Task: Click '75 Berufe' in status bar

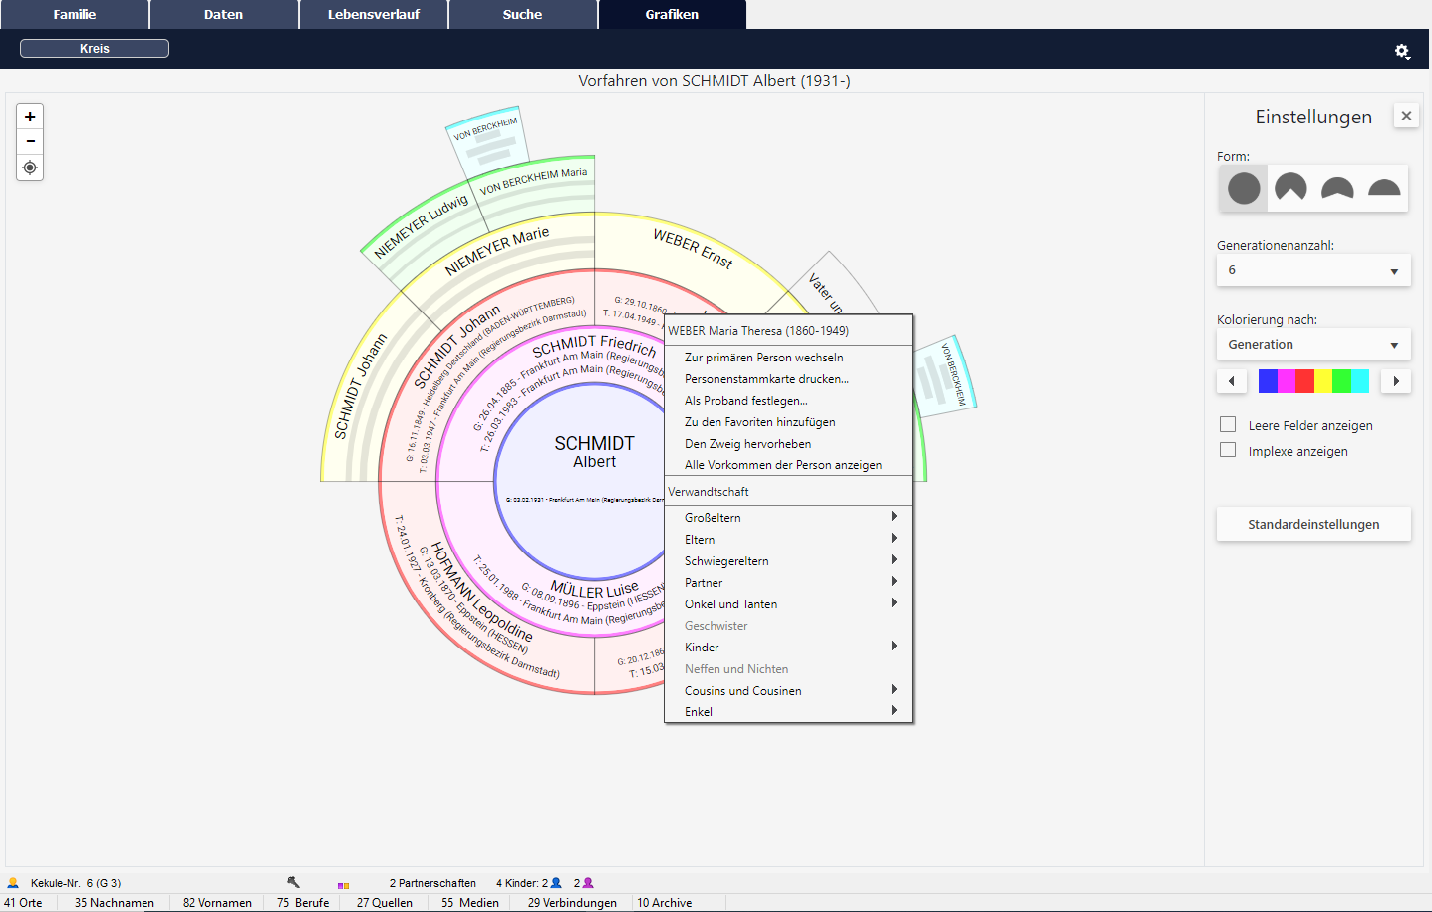Action: [303, 902]
